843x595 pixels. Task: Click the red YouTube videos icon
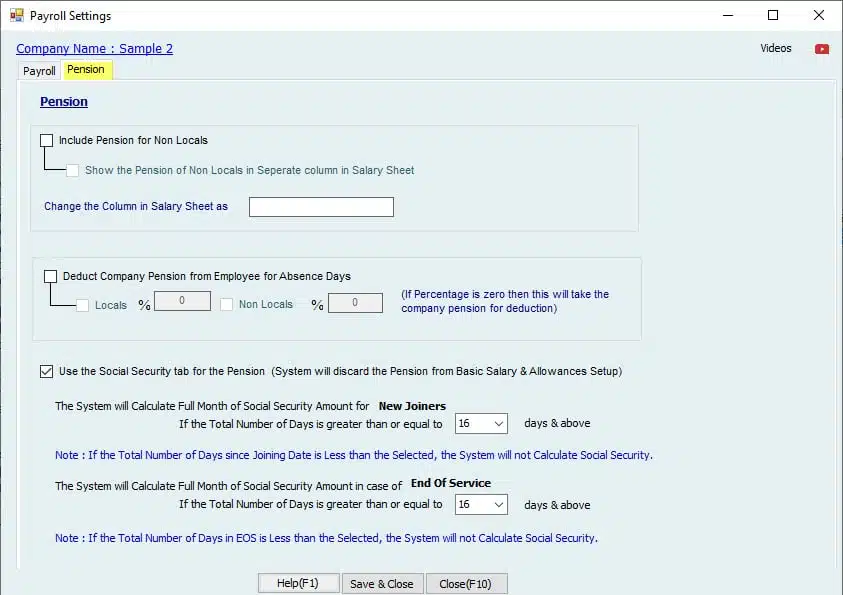click(x=821, y=49)
